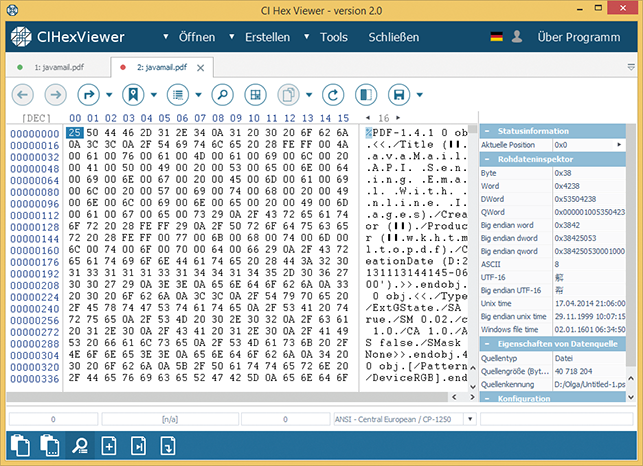Click the user profile icon
Viewport: 643px width, 466px height.
(x=517, y=37)
